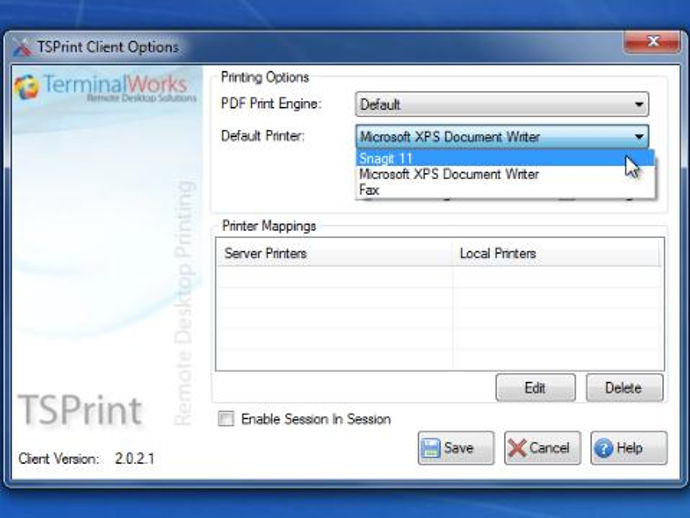Save the TSPrint client options

(456, 448)
